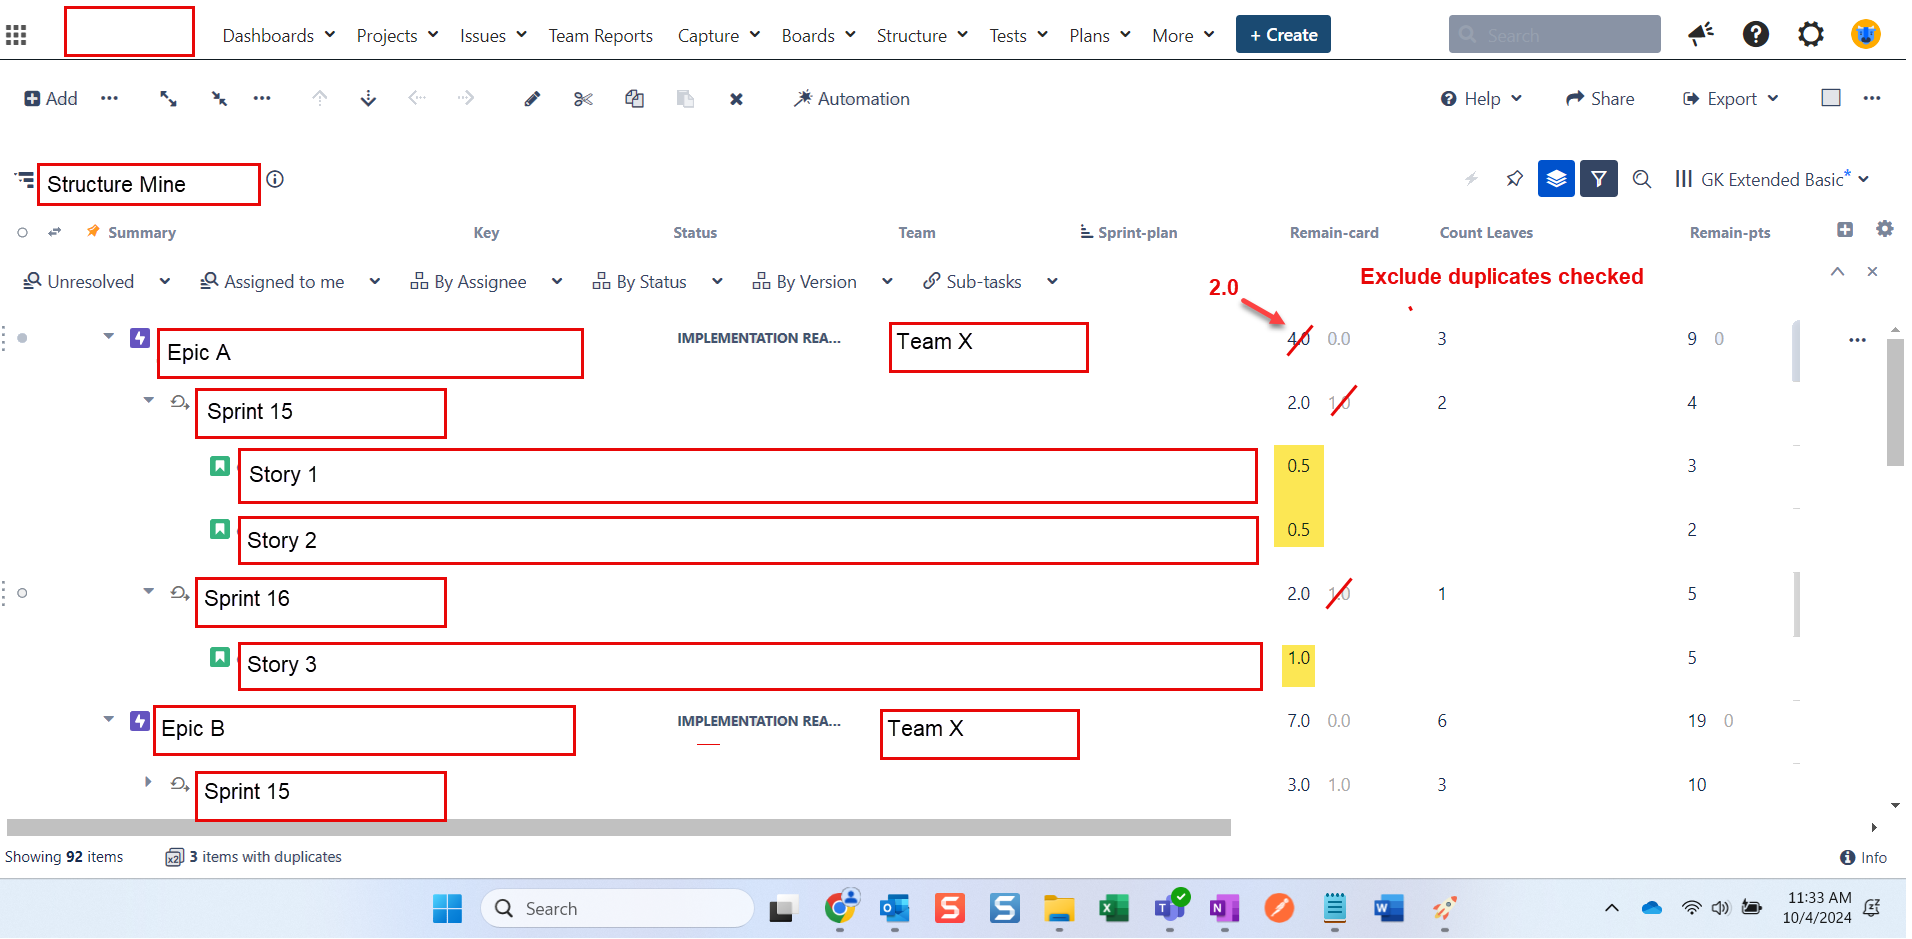This screenshot has width=1912, height=939.
Task: Expand Sprint 15 under Epic B
Action: 148,782
